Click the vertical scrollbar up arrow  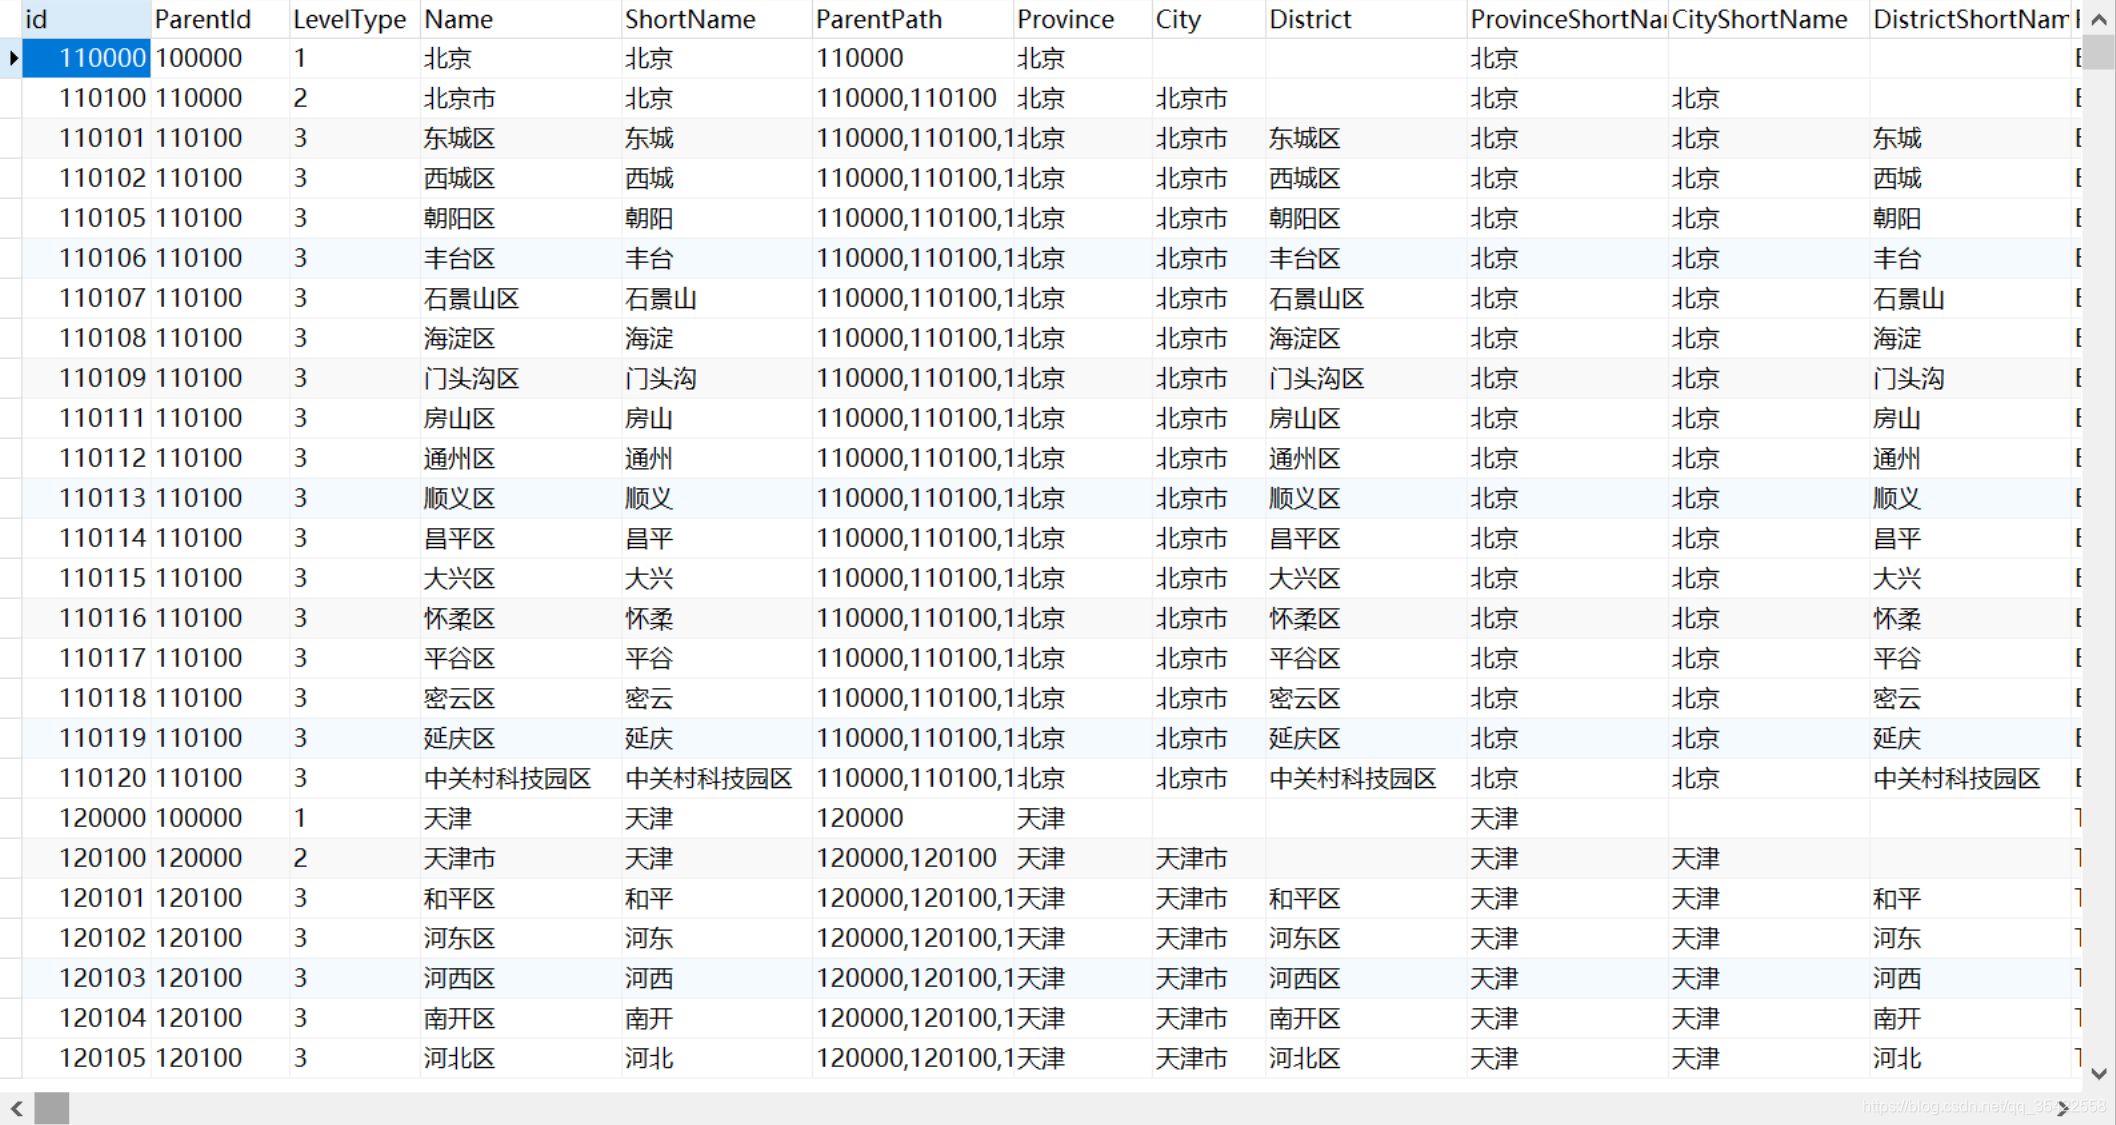pos(2099,19)
